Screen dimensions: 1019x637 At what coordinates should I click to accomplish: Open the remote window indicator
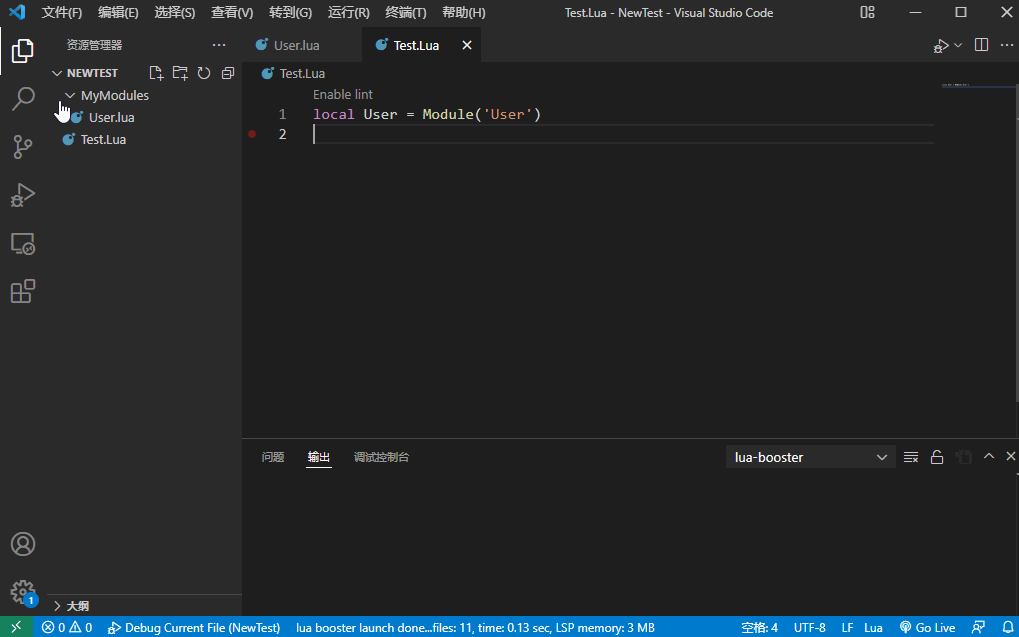coord(16,627)
